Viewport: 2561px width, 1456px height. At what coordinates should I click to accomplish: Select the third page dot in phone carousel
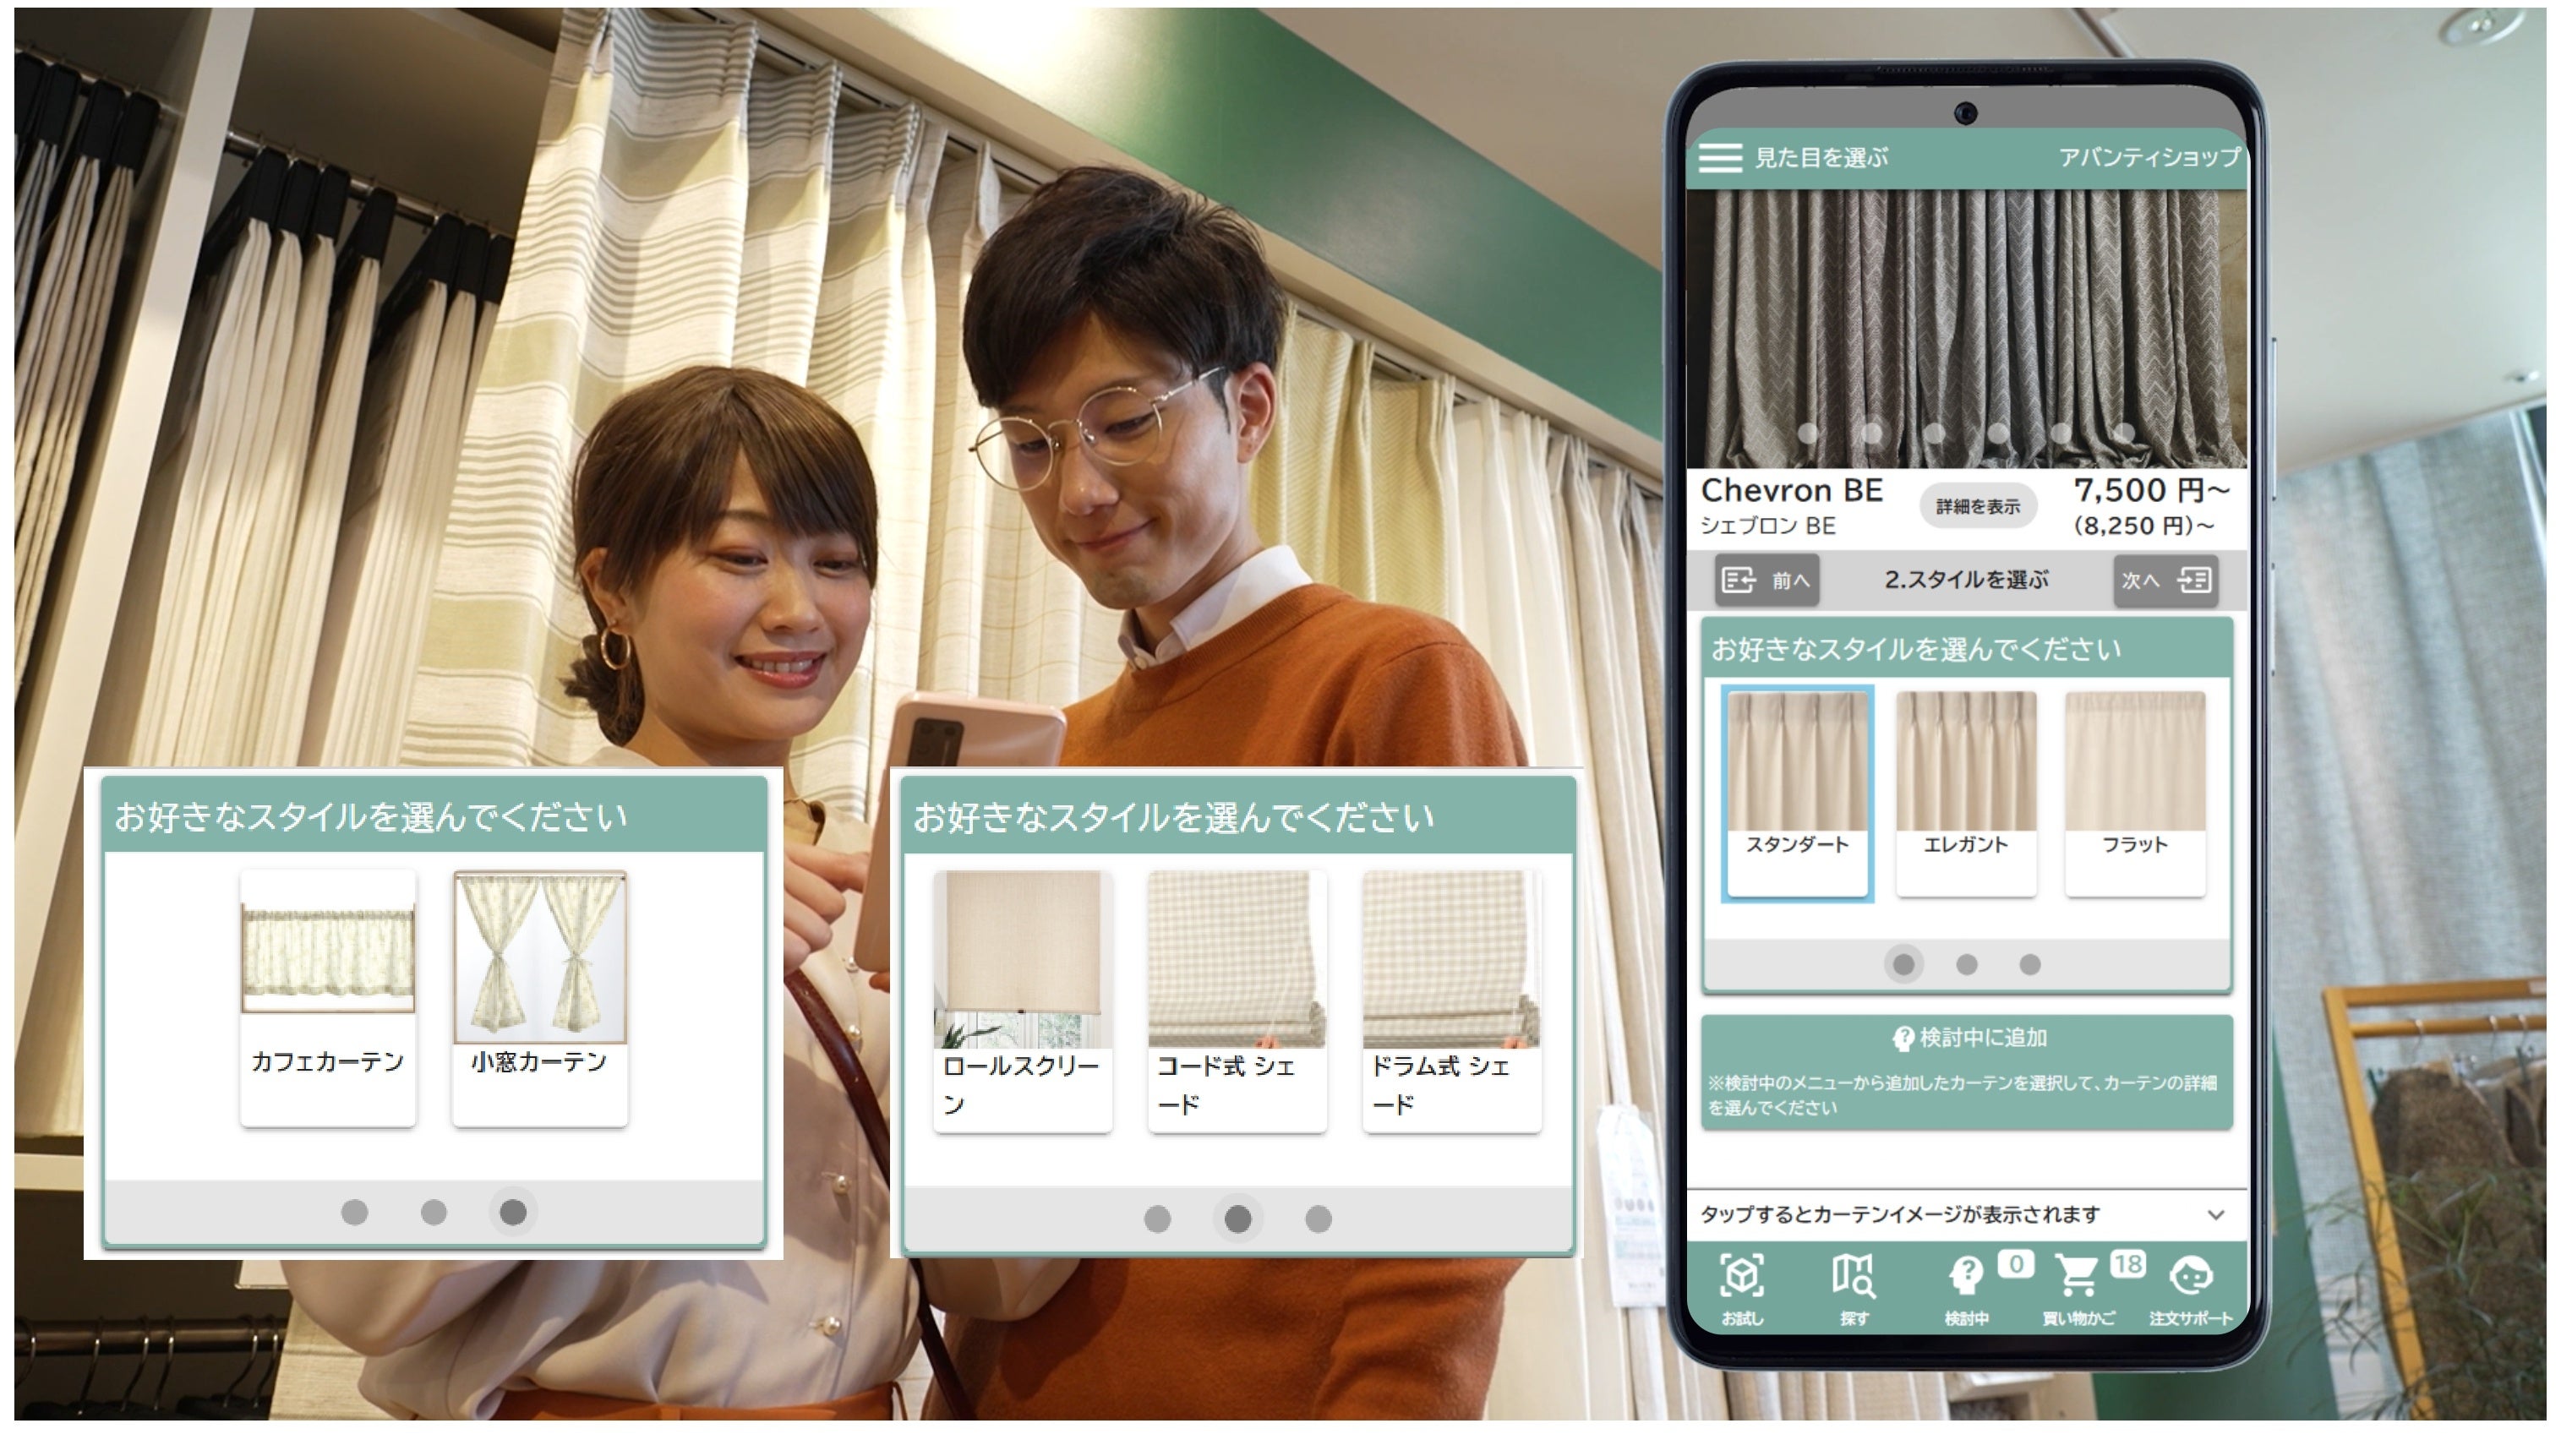point(2029,964)
